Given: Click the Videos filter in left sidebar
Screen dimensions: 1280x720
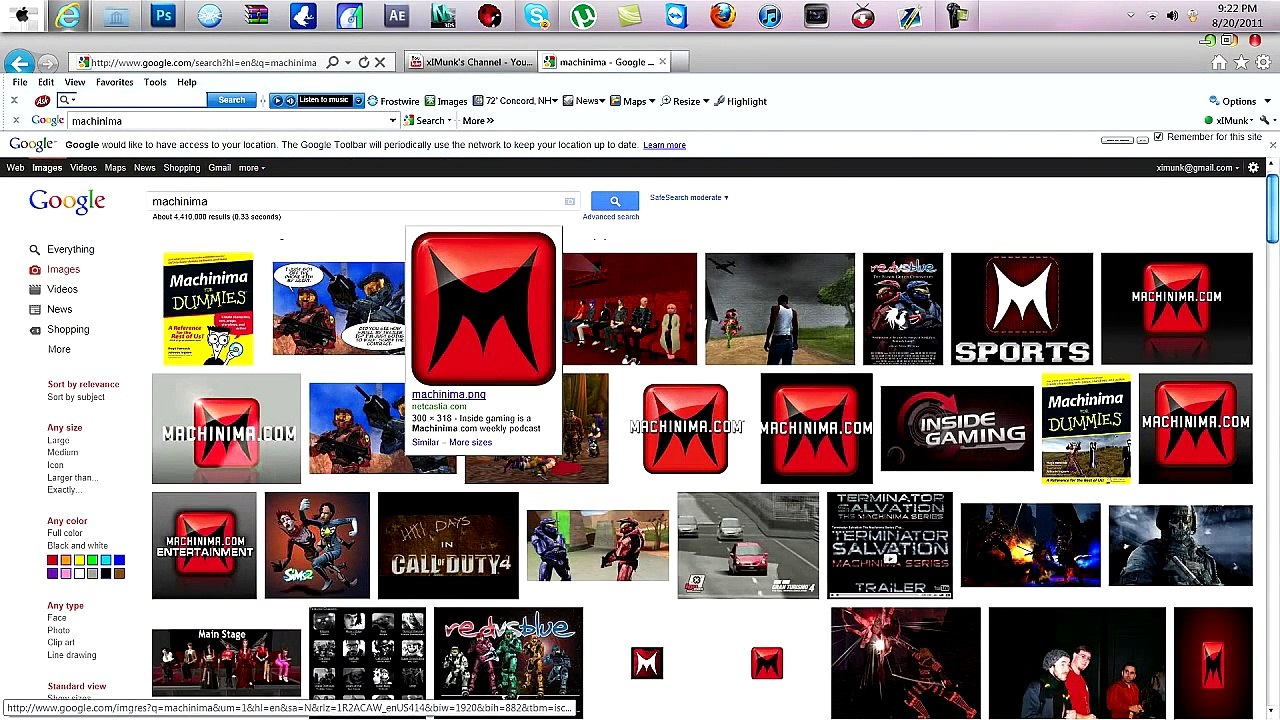Looking at the screenshot, I should (x=62, y=289).
